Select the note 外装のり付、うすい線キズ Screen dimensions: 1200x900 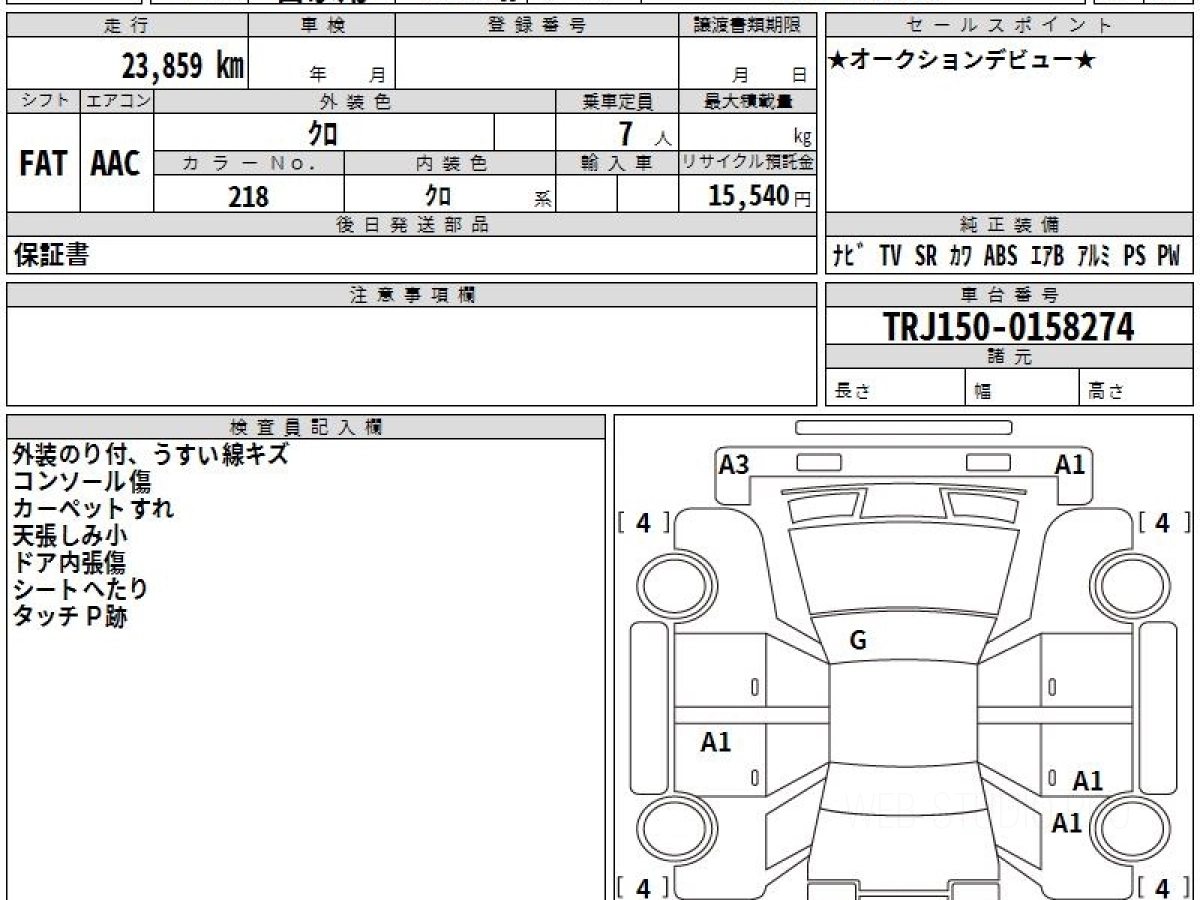point(150,454)
